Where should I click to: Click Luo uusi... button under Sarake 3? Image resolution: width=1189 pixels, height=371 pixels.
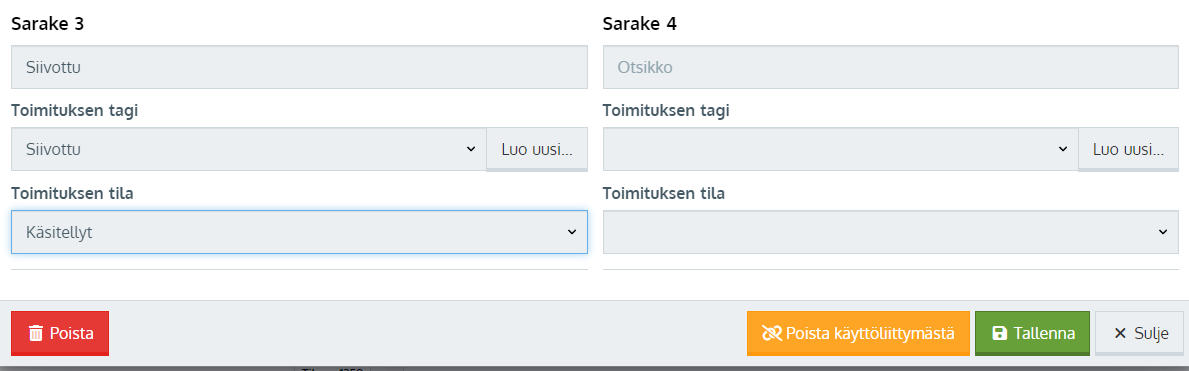pyautogui.click(x=537, y=149)
